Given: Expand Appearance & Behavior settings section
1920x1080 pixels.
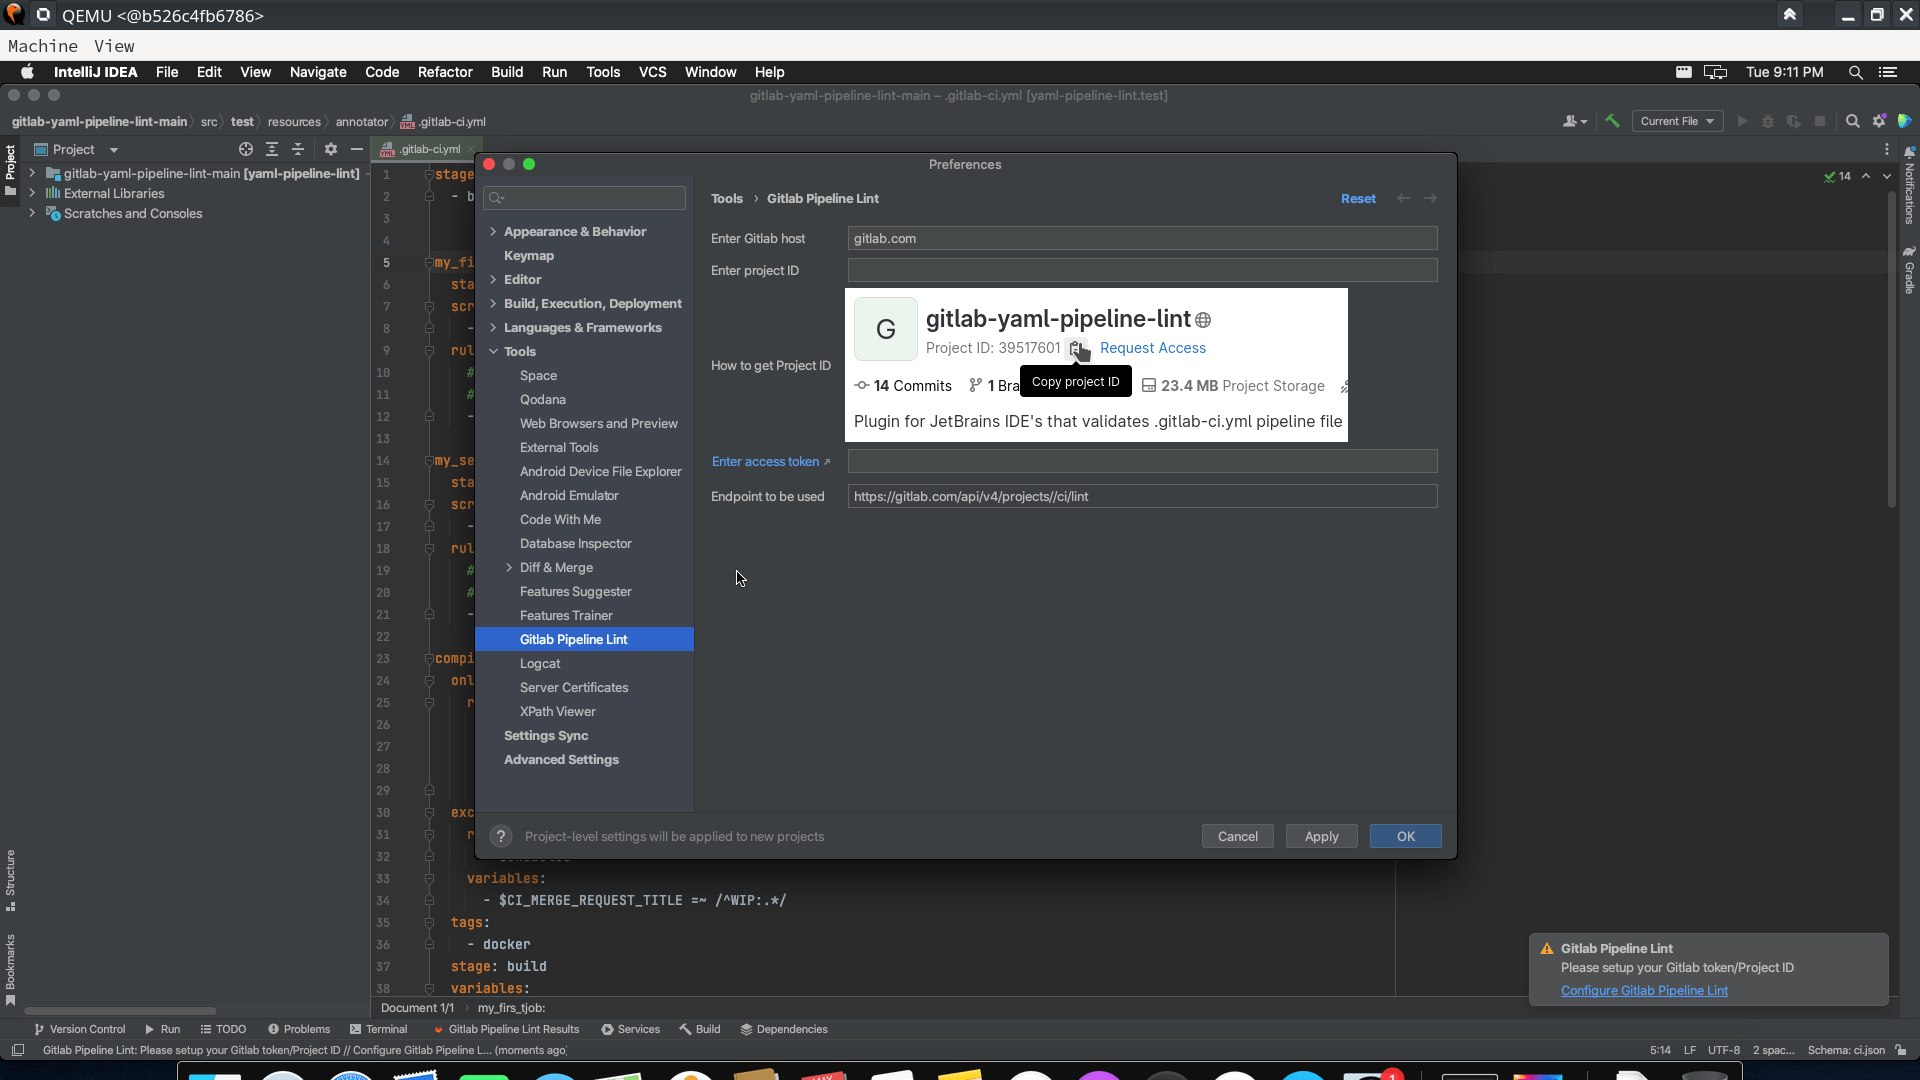Looking at the screenshot, I should click(x=494, y=231).
